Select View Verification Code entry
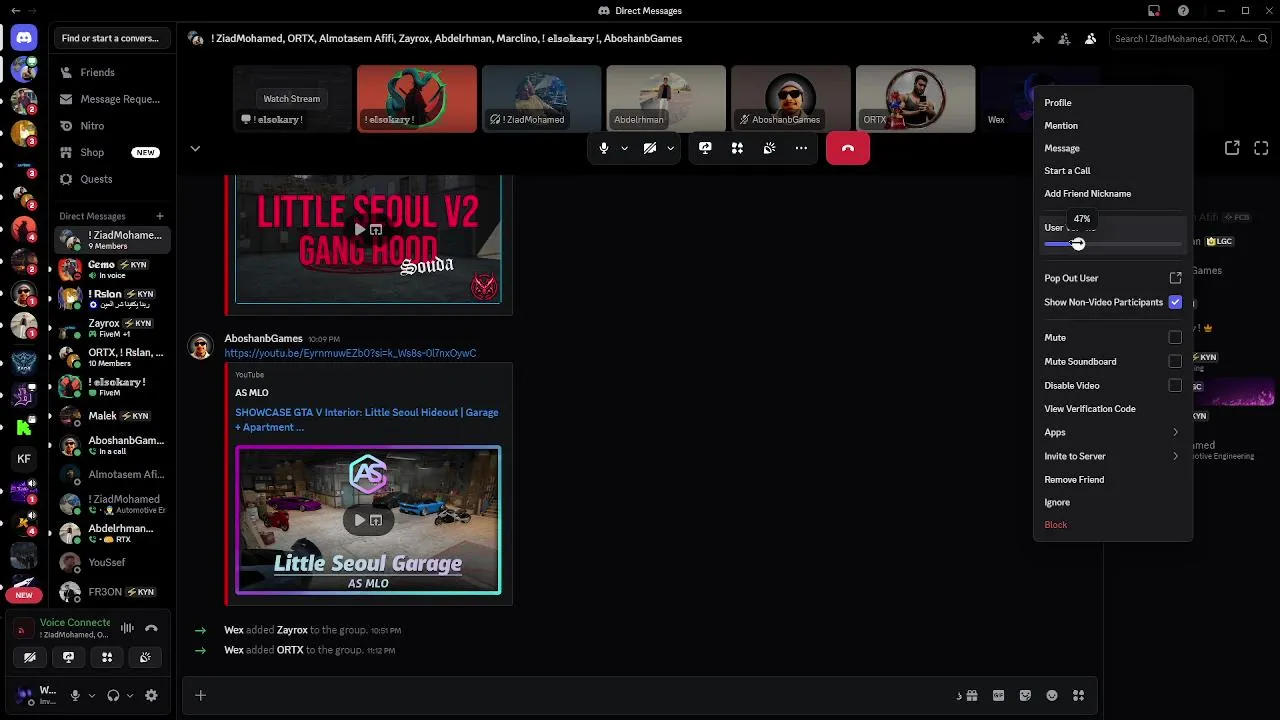Image resolution: width=1280 pixels, height=720 pixels. [x=1112, y=409]
